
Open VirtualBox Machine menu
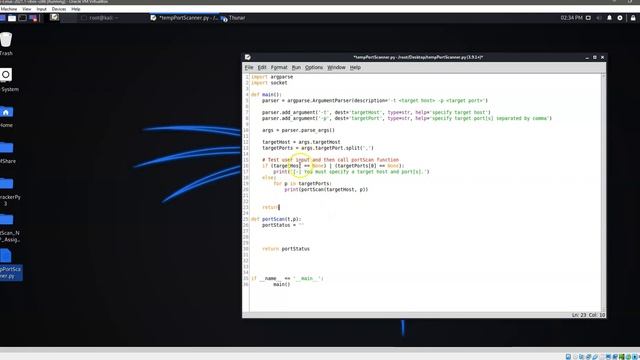pos(9,9)
